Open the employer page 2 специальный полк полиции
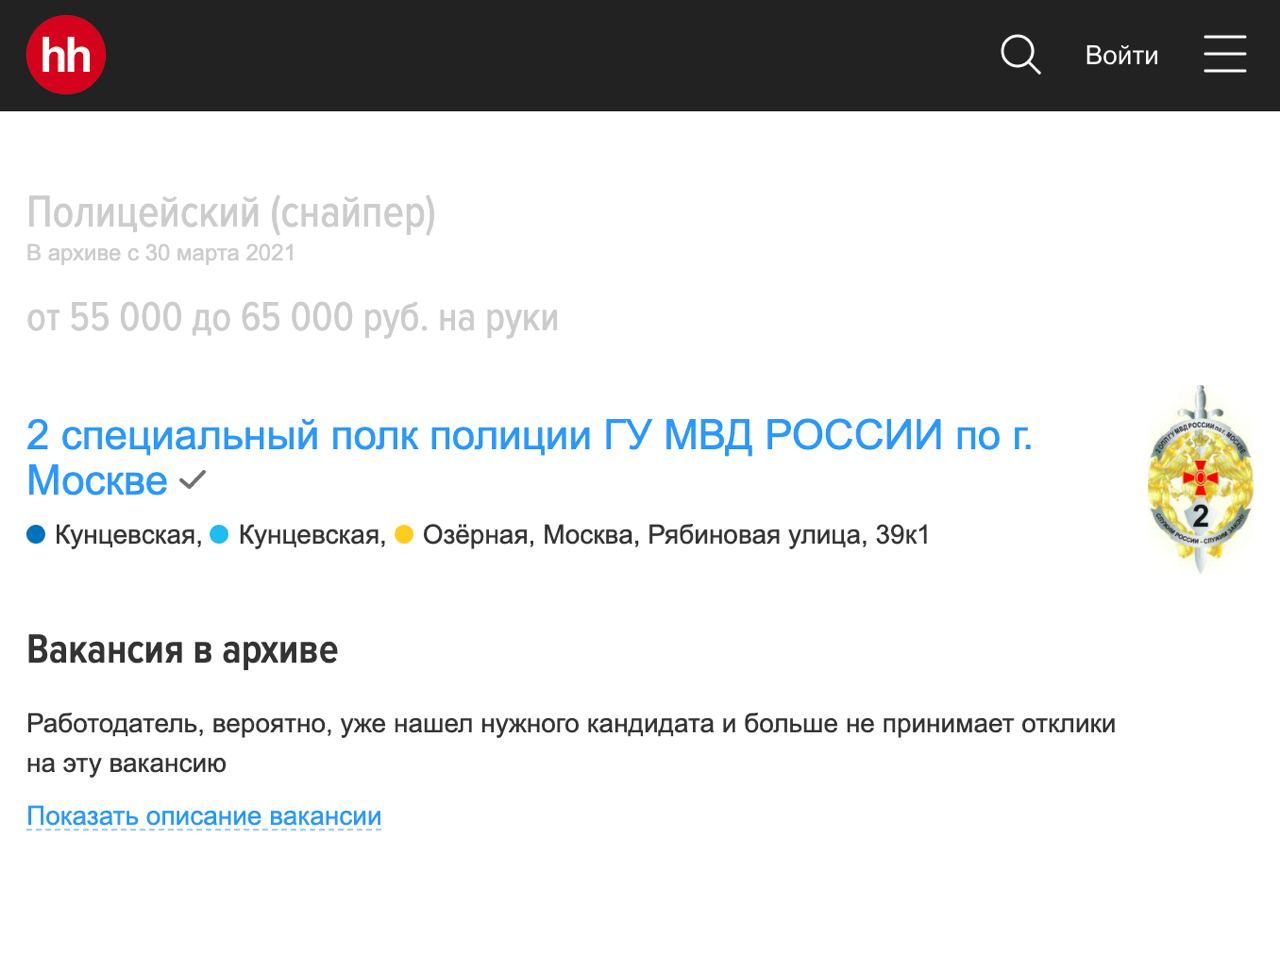 (x=529, y=458)
